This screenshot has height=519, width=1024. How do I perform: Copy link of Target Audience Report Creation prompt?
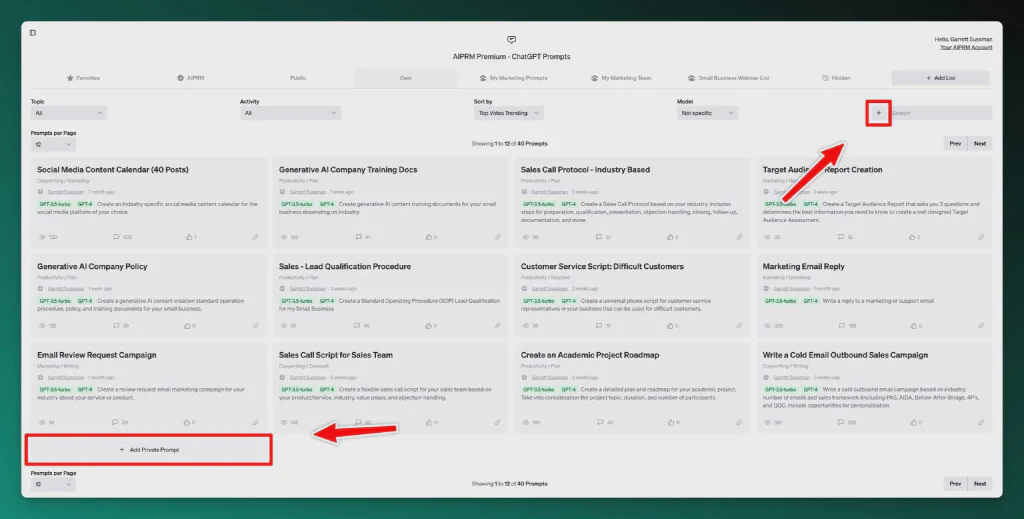(981, 237)
